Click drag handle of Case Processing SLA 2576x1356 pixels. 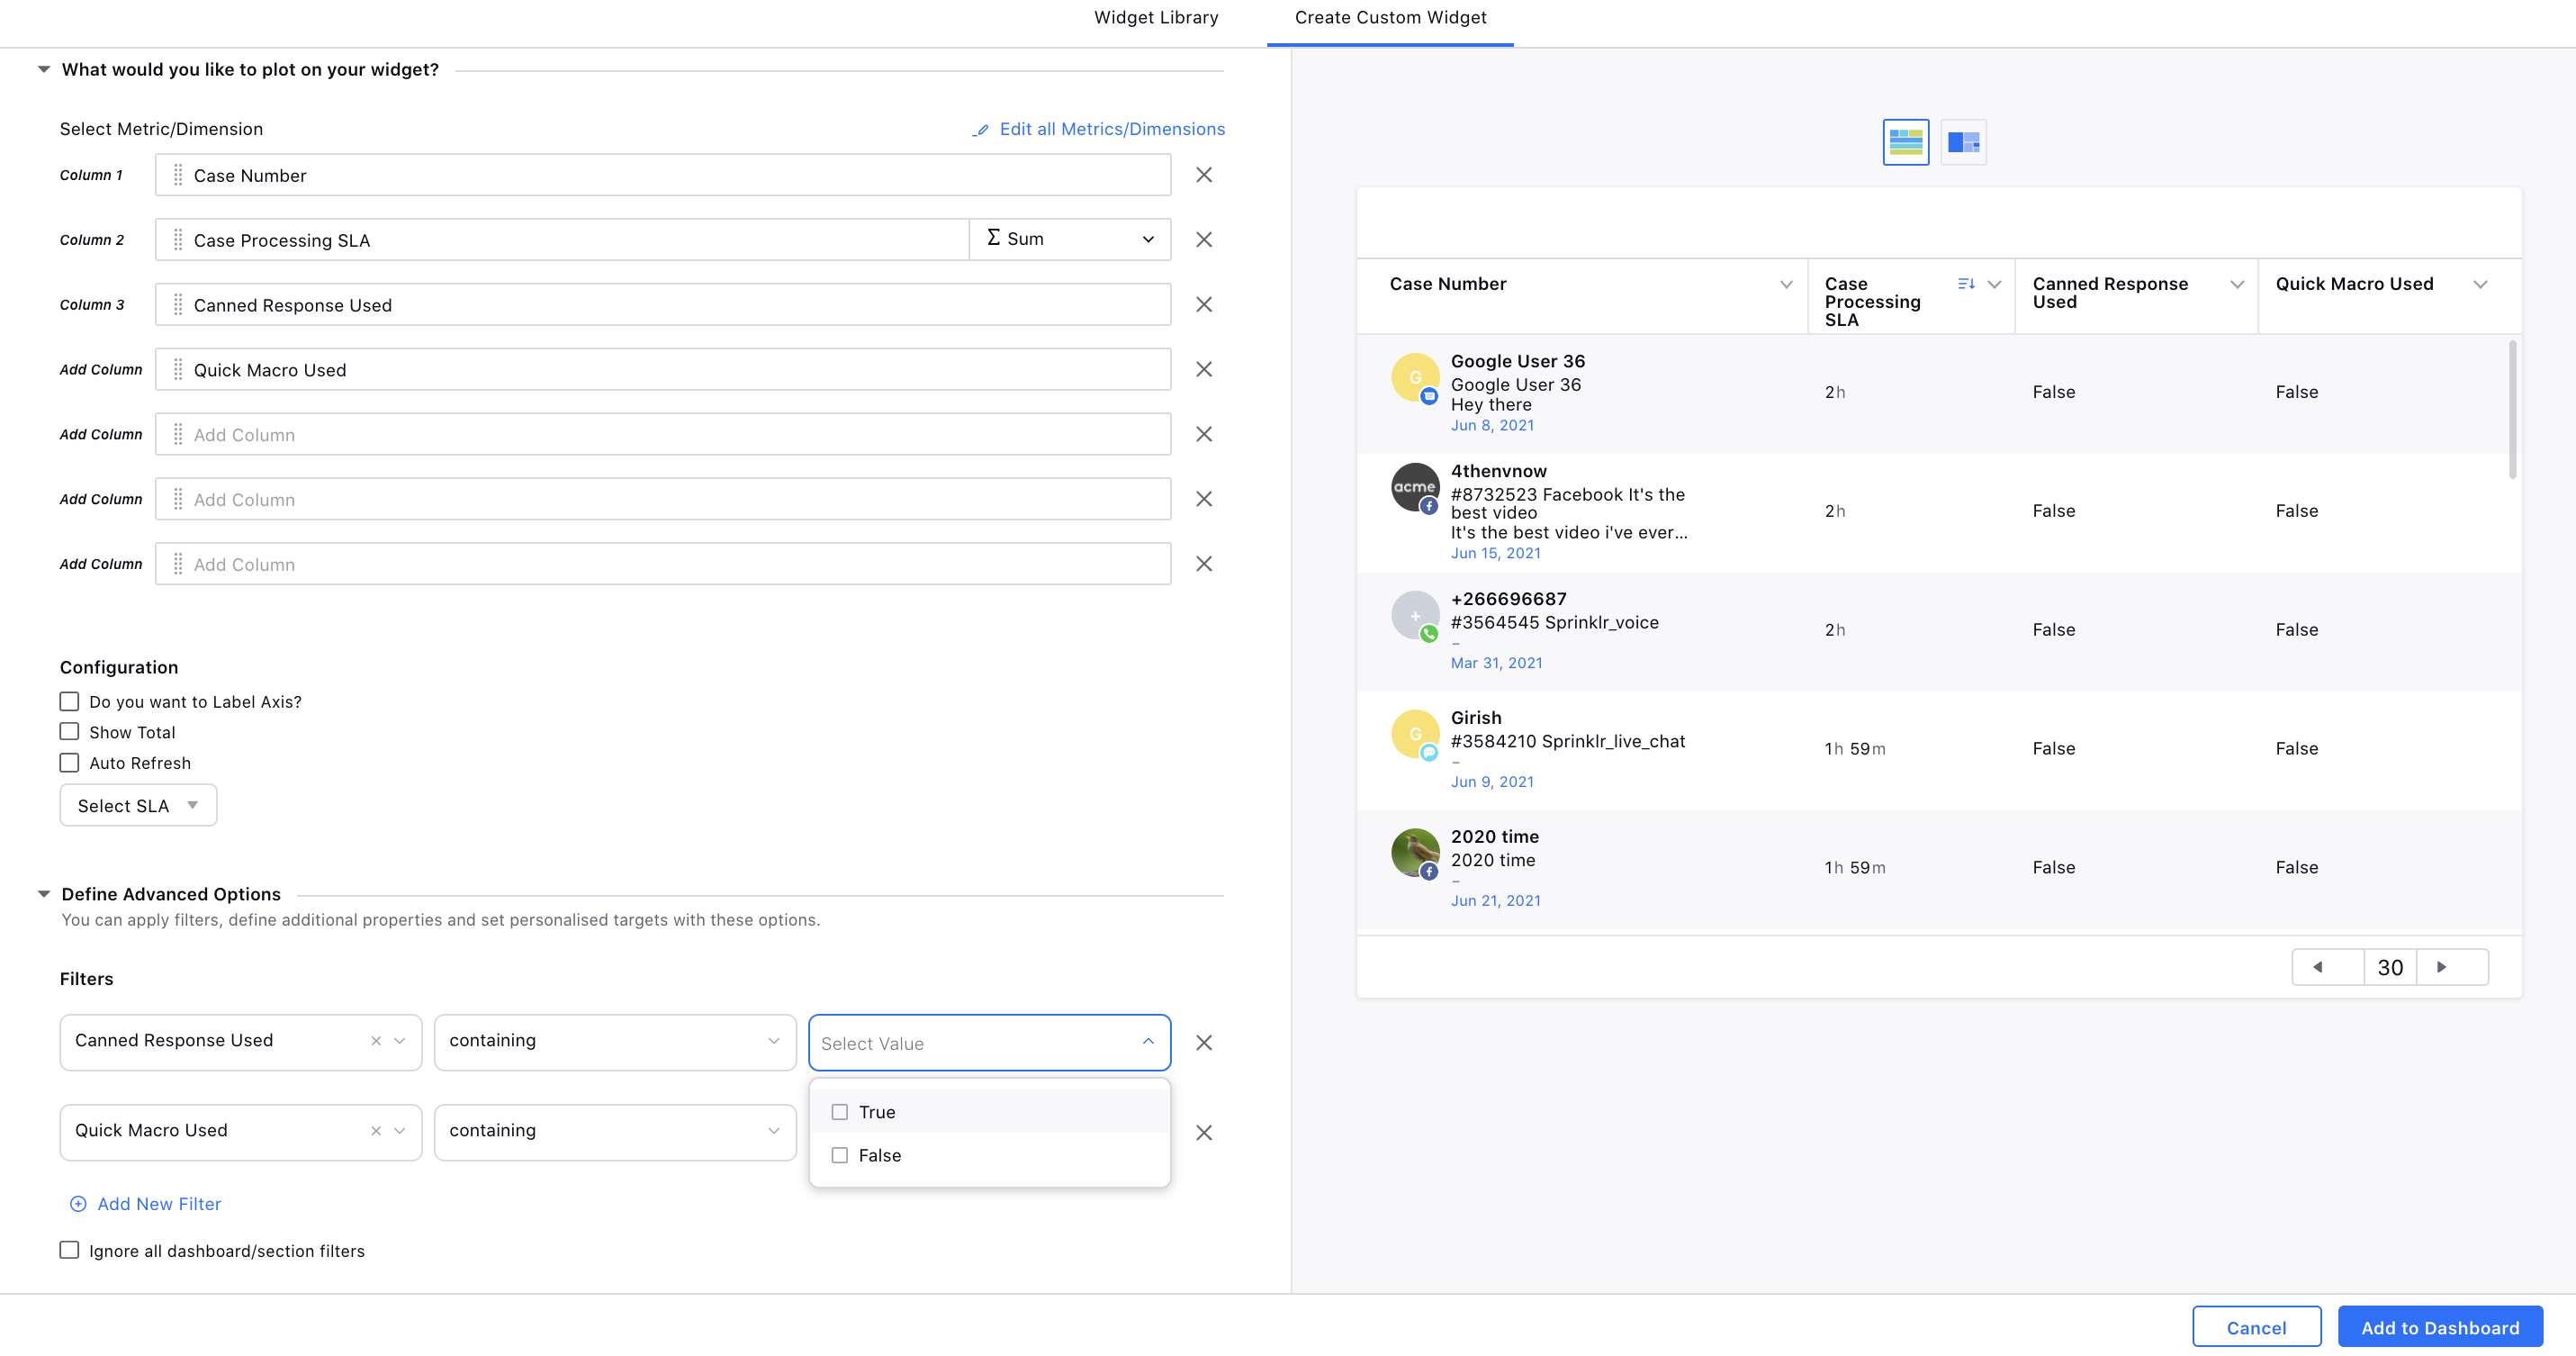(x=178, y=240)
